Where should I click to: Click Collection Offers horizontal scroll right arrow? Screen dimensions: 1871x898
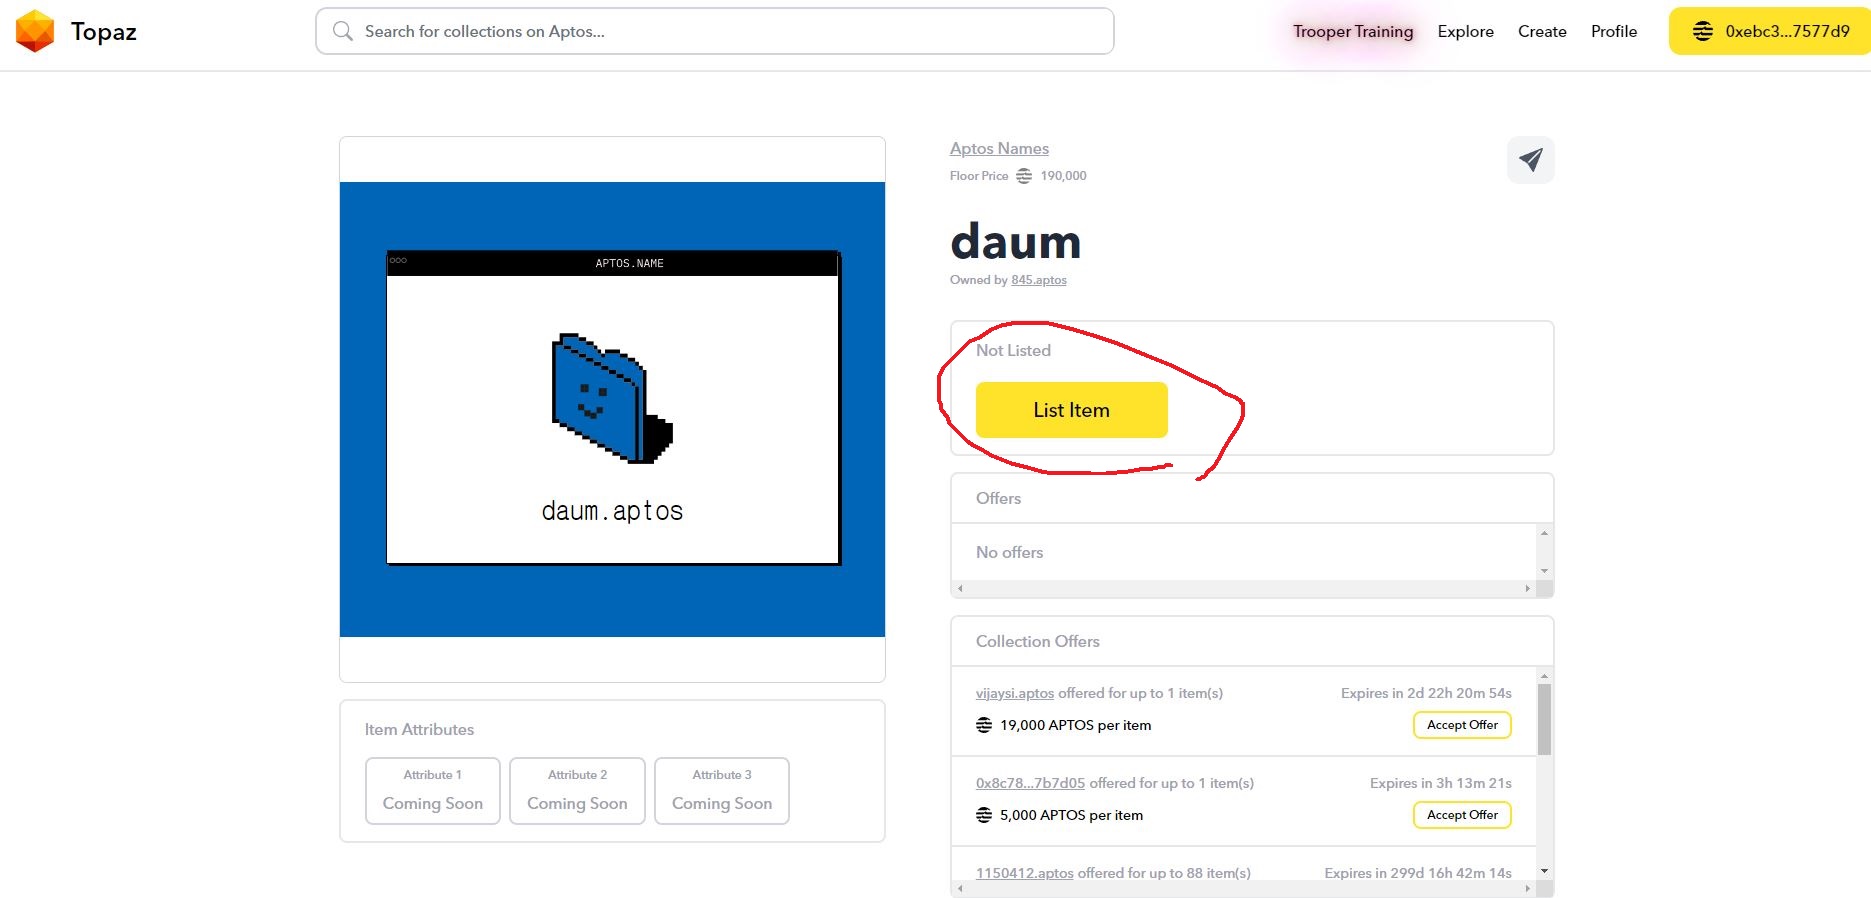[x=1527, y=888]
